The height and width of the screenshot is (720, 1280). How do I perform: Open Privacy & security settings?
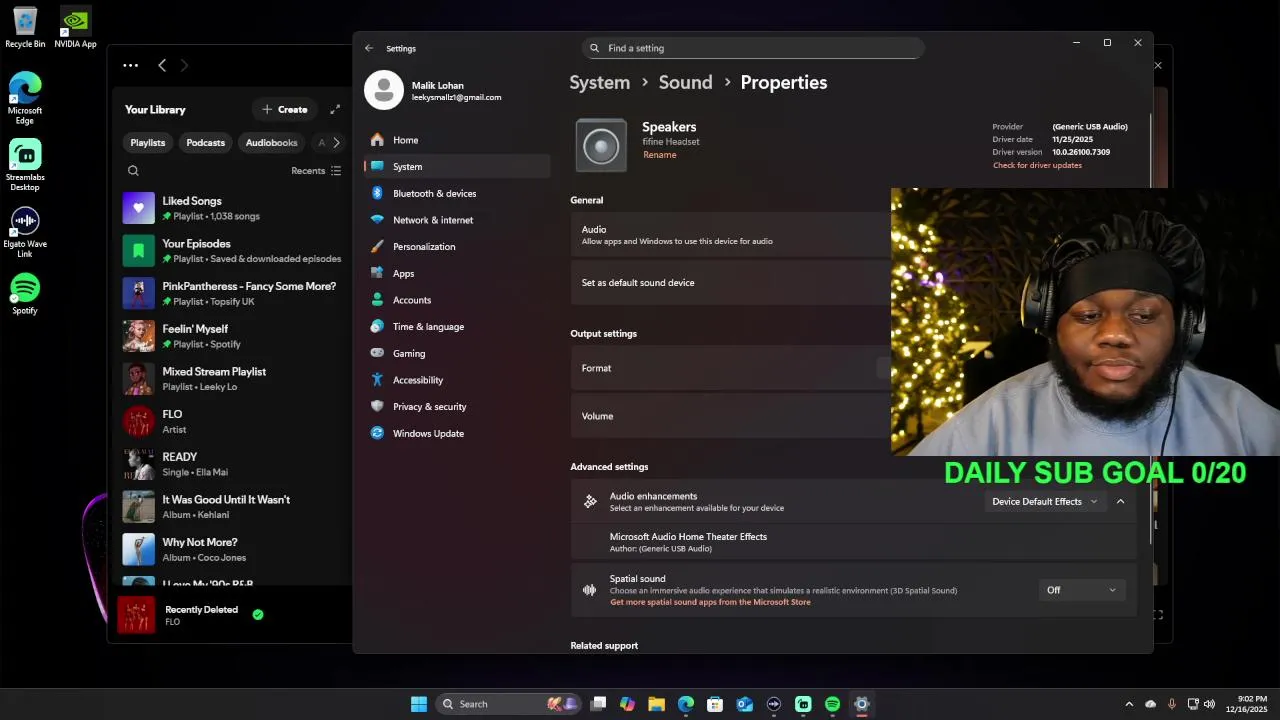click(457, 407)
